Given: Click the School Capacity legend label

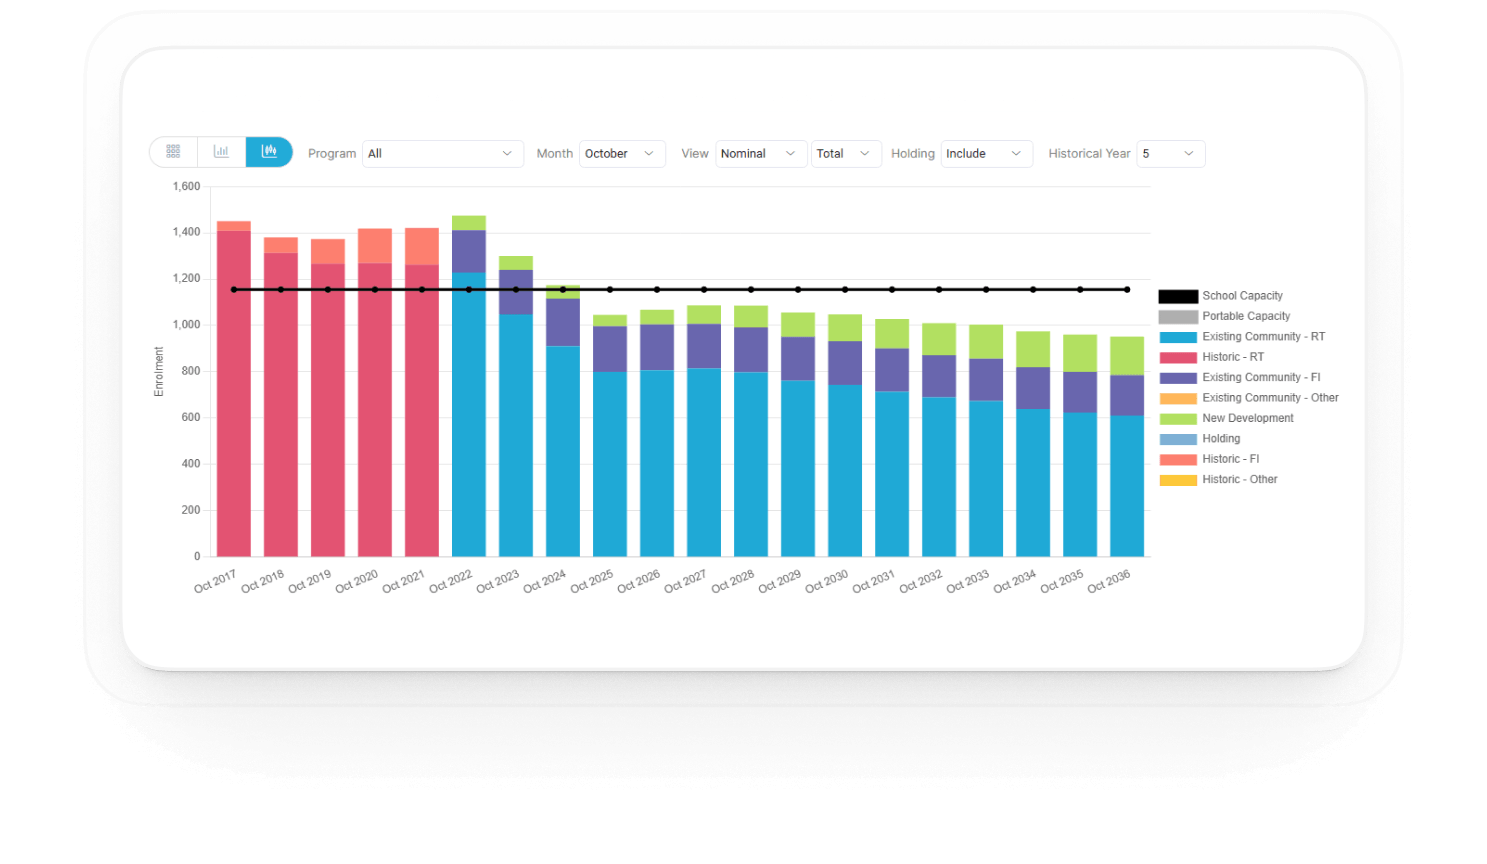Looking at the screenshot, I should point(1242,296).
